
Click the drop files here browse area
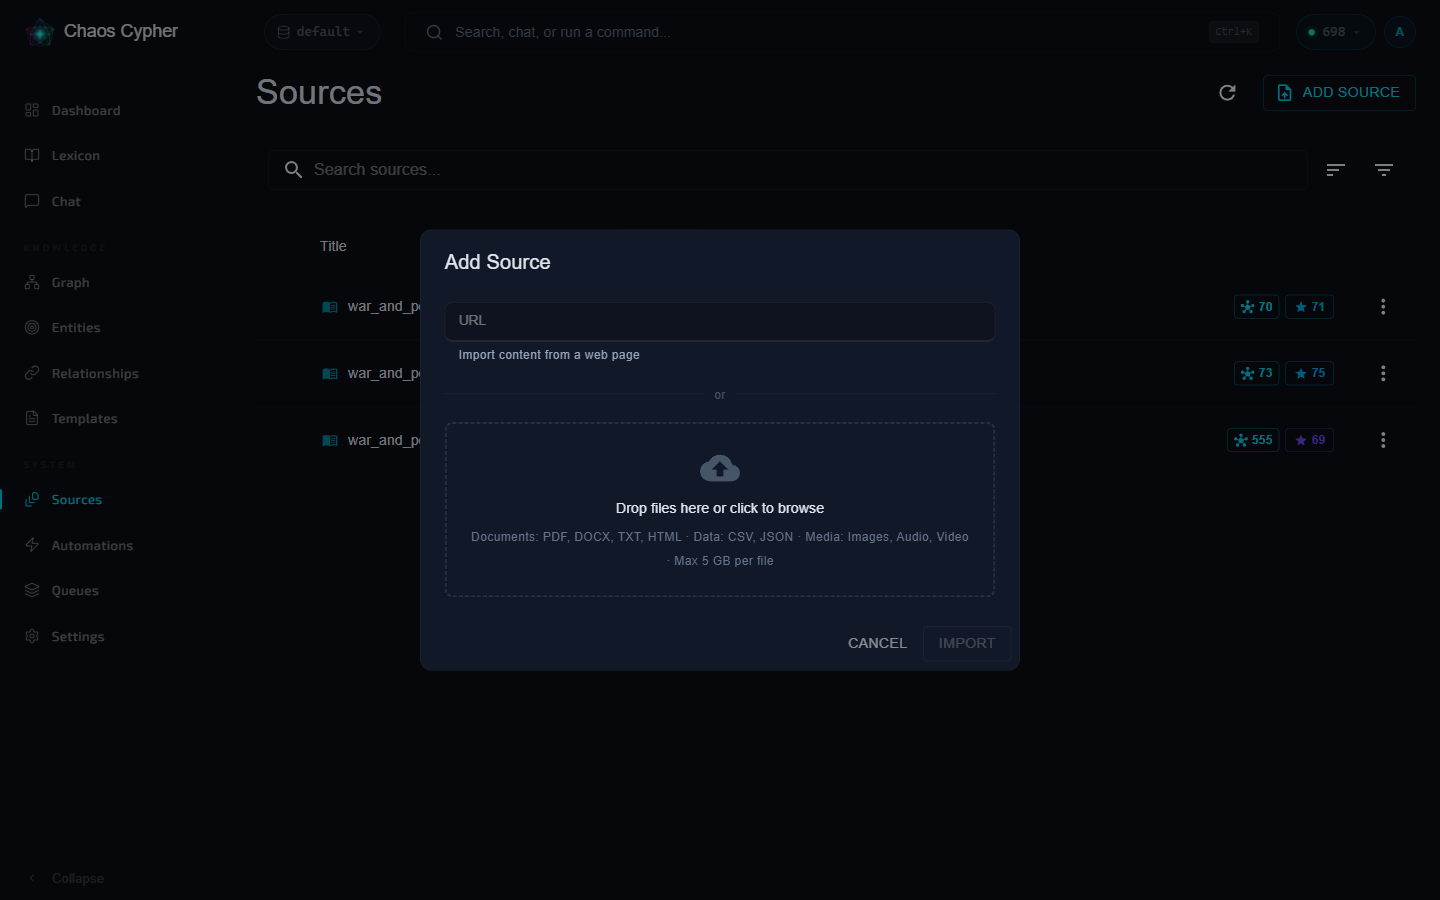[720, 510]
